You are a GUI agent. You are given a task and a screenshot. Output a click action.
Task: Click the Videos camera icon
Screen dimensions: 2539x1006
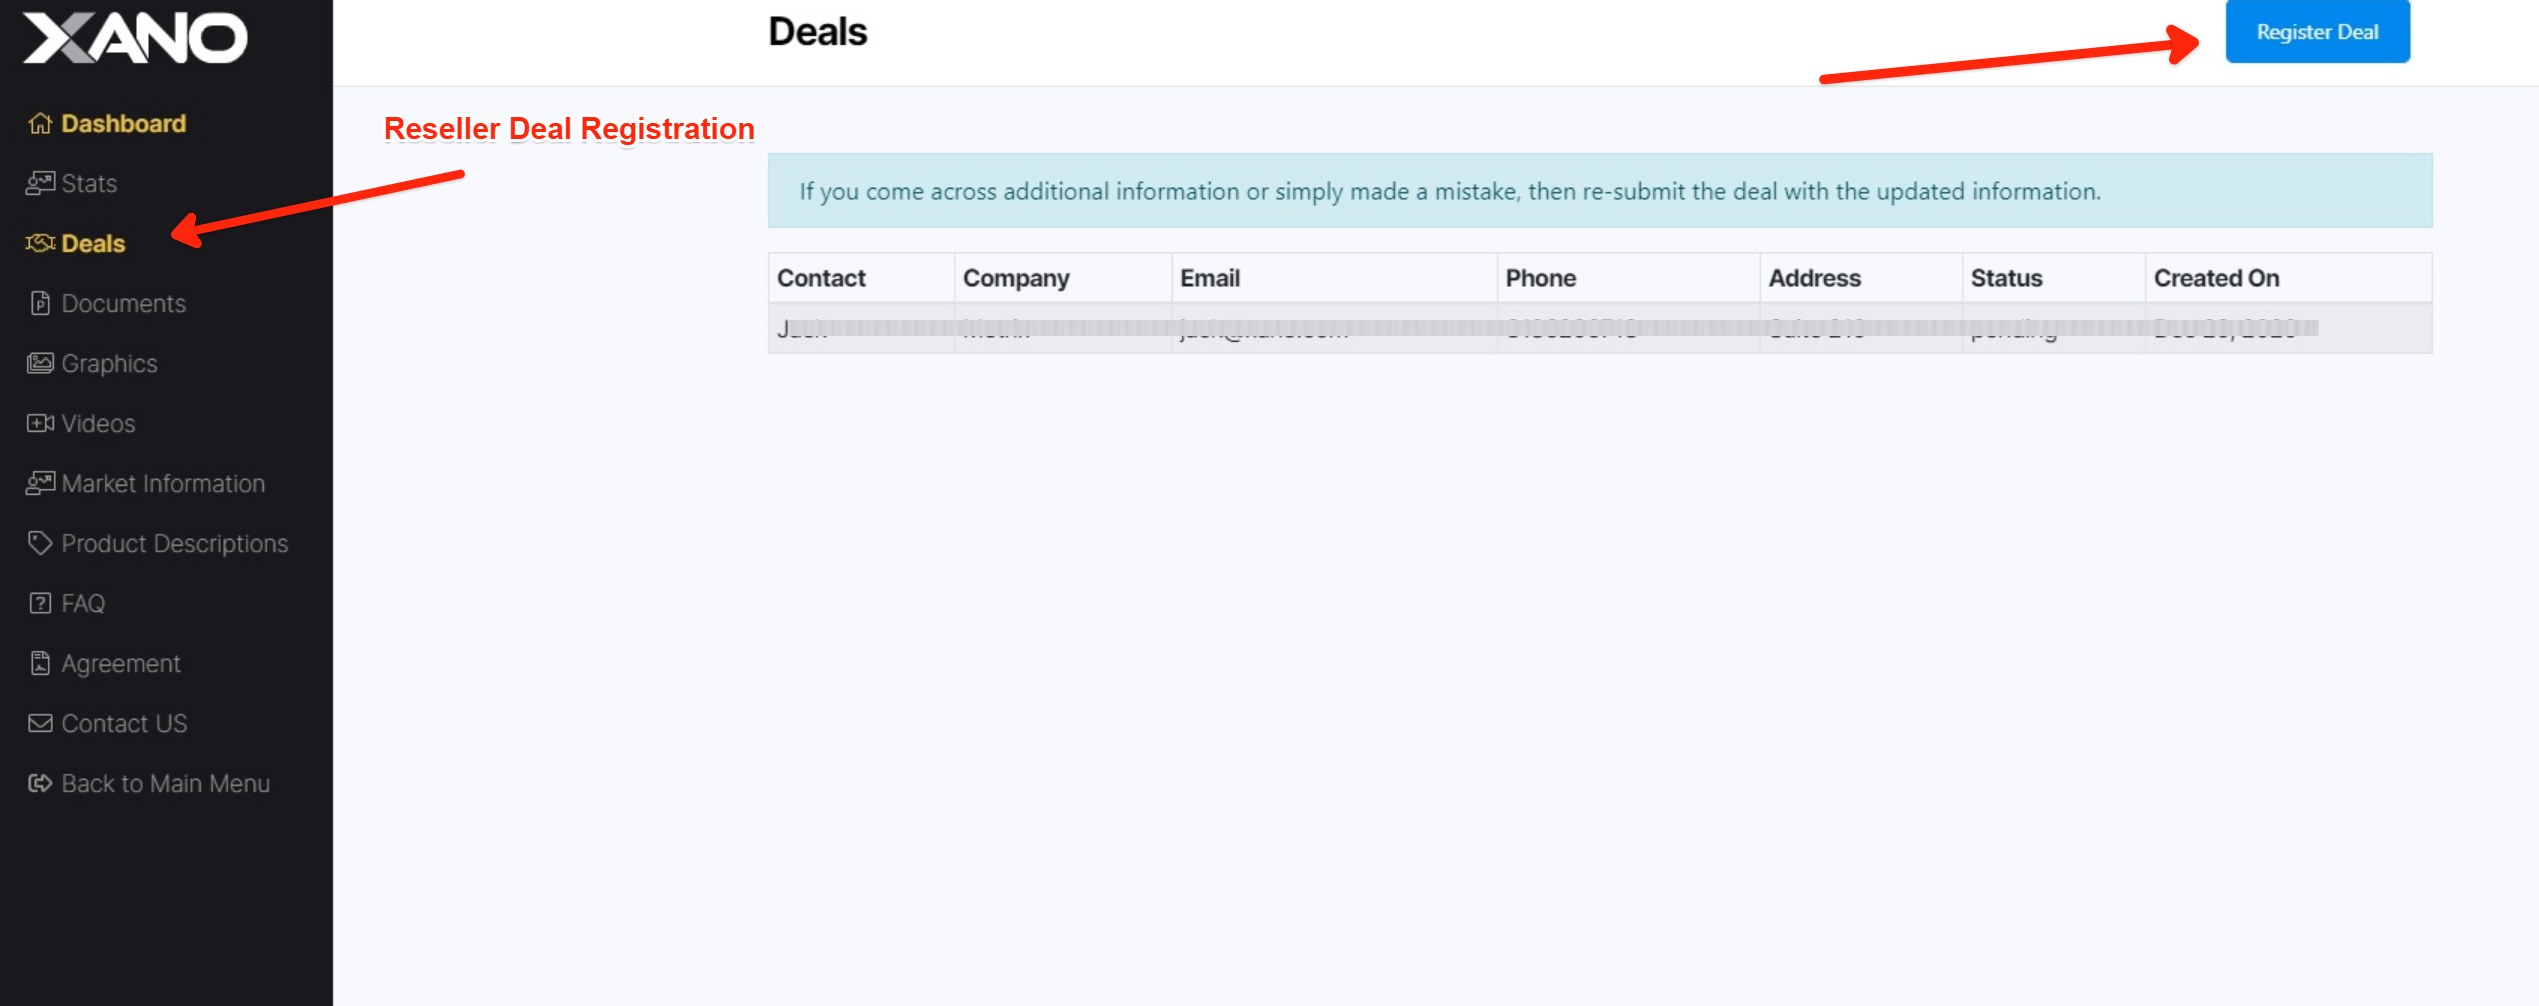click(x=40, y=423)
